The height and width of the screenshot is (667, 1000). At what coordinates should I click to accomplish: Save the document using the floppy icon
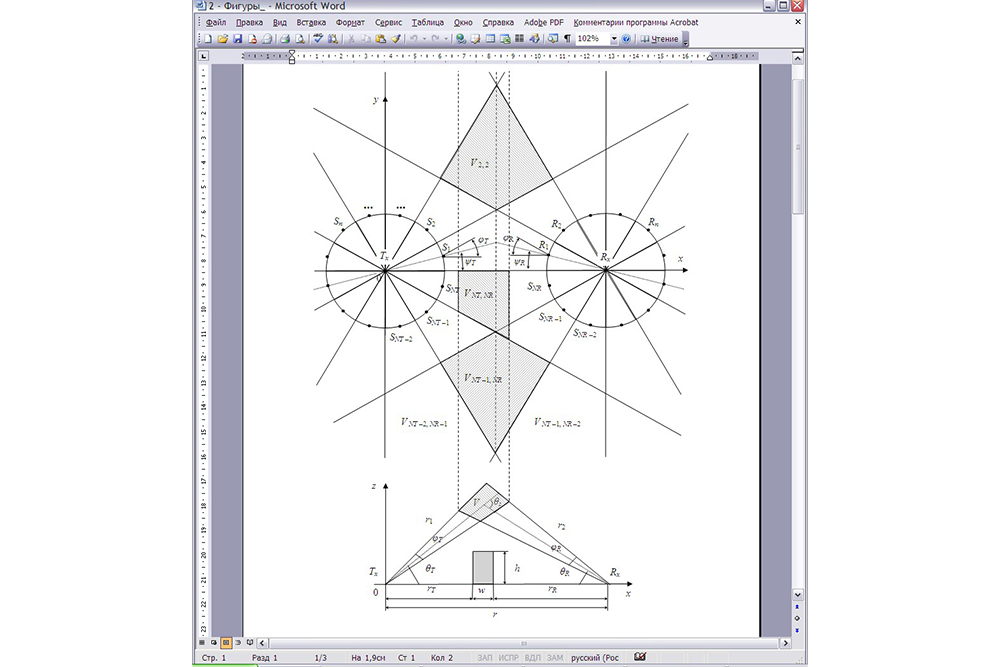pos(237,39)
